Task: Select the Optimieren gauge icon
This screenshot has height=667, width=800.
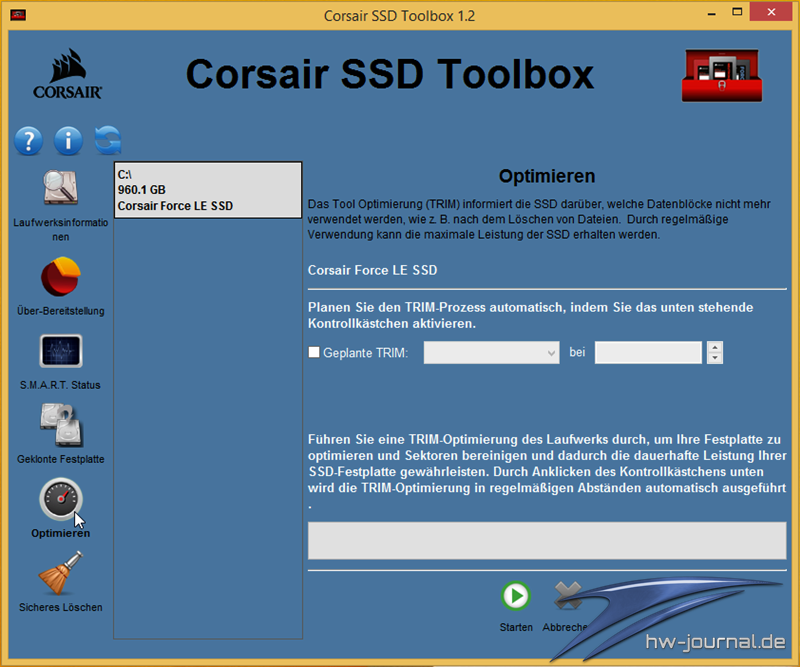Action: 61,499
